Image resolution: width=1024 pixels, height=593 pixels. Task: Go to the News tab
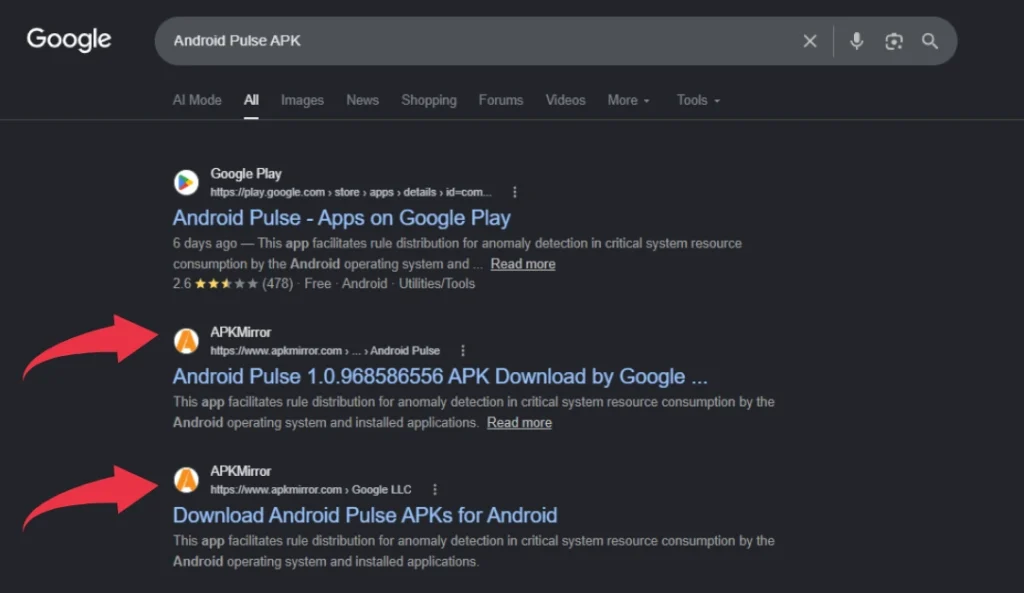coord(362,100)
